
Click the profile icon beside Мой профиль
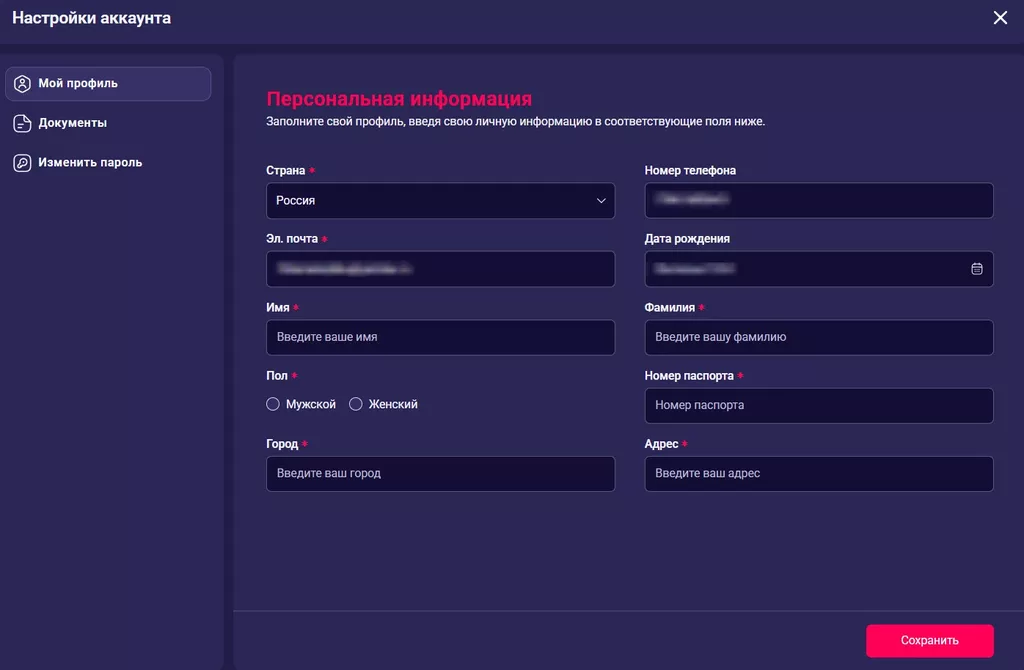click(22, 84)
